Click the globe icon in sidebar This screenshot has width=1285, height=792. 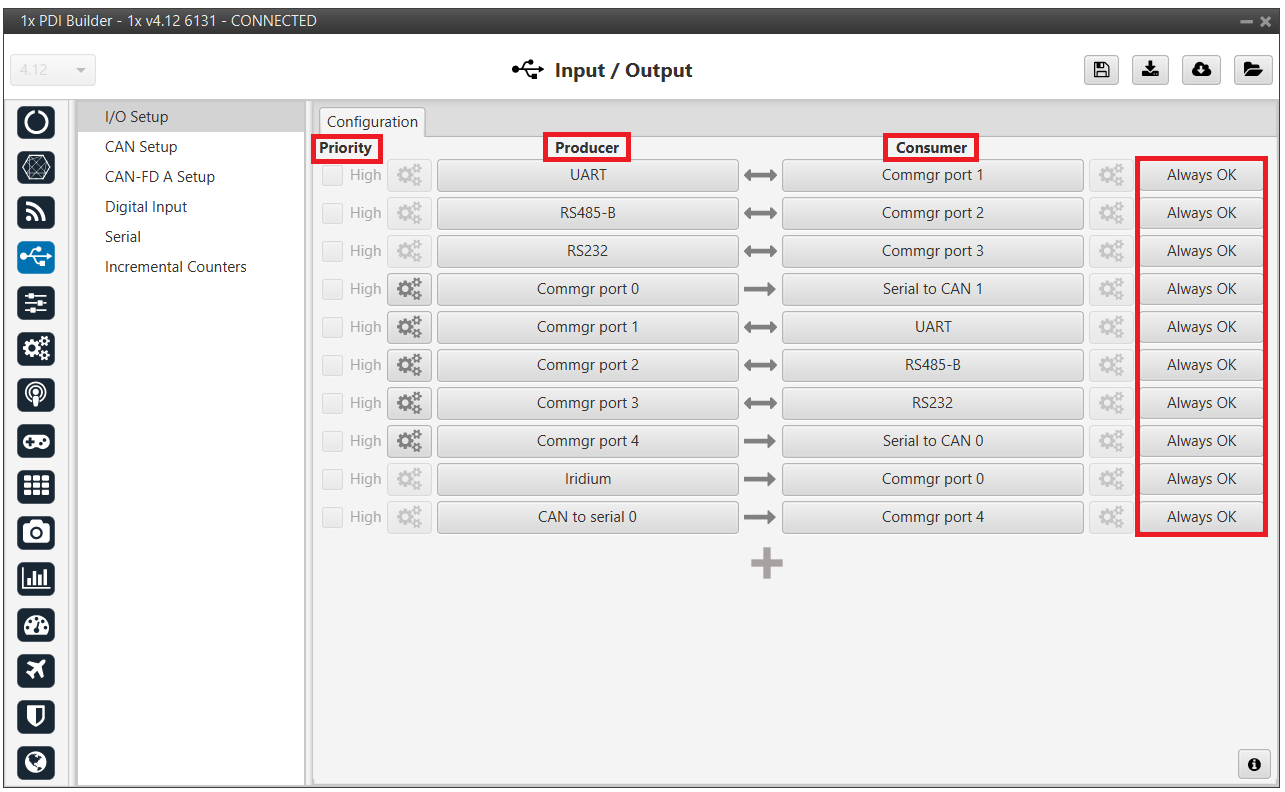pos(36,762)
